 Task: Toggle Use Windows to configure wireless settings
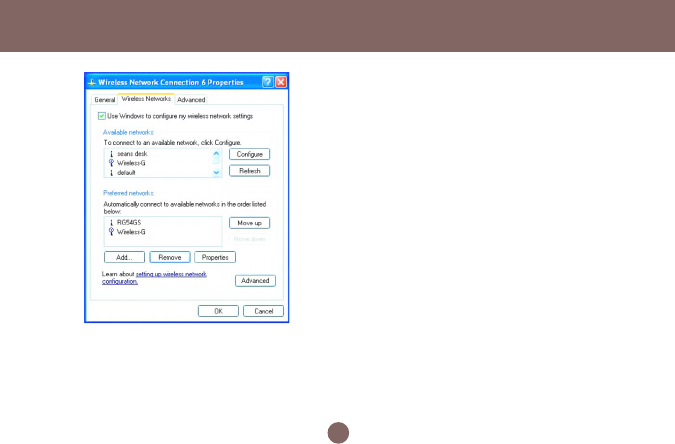102,116
